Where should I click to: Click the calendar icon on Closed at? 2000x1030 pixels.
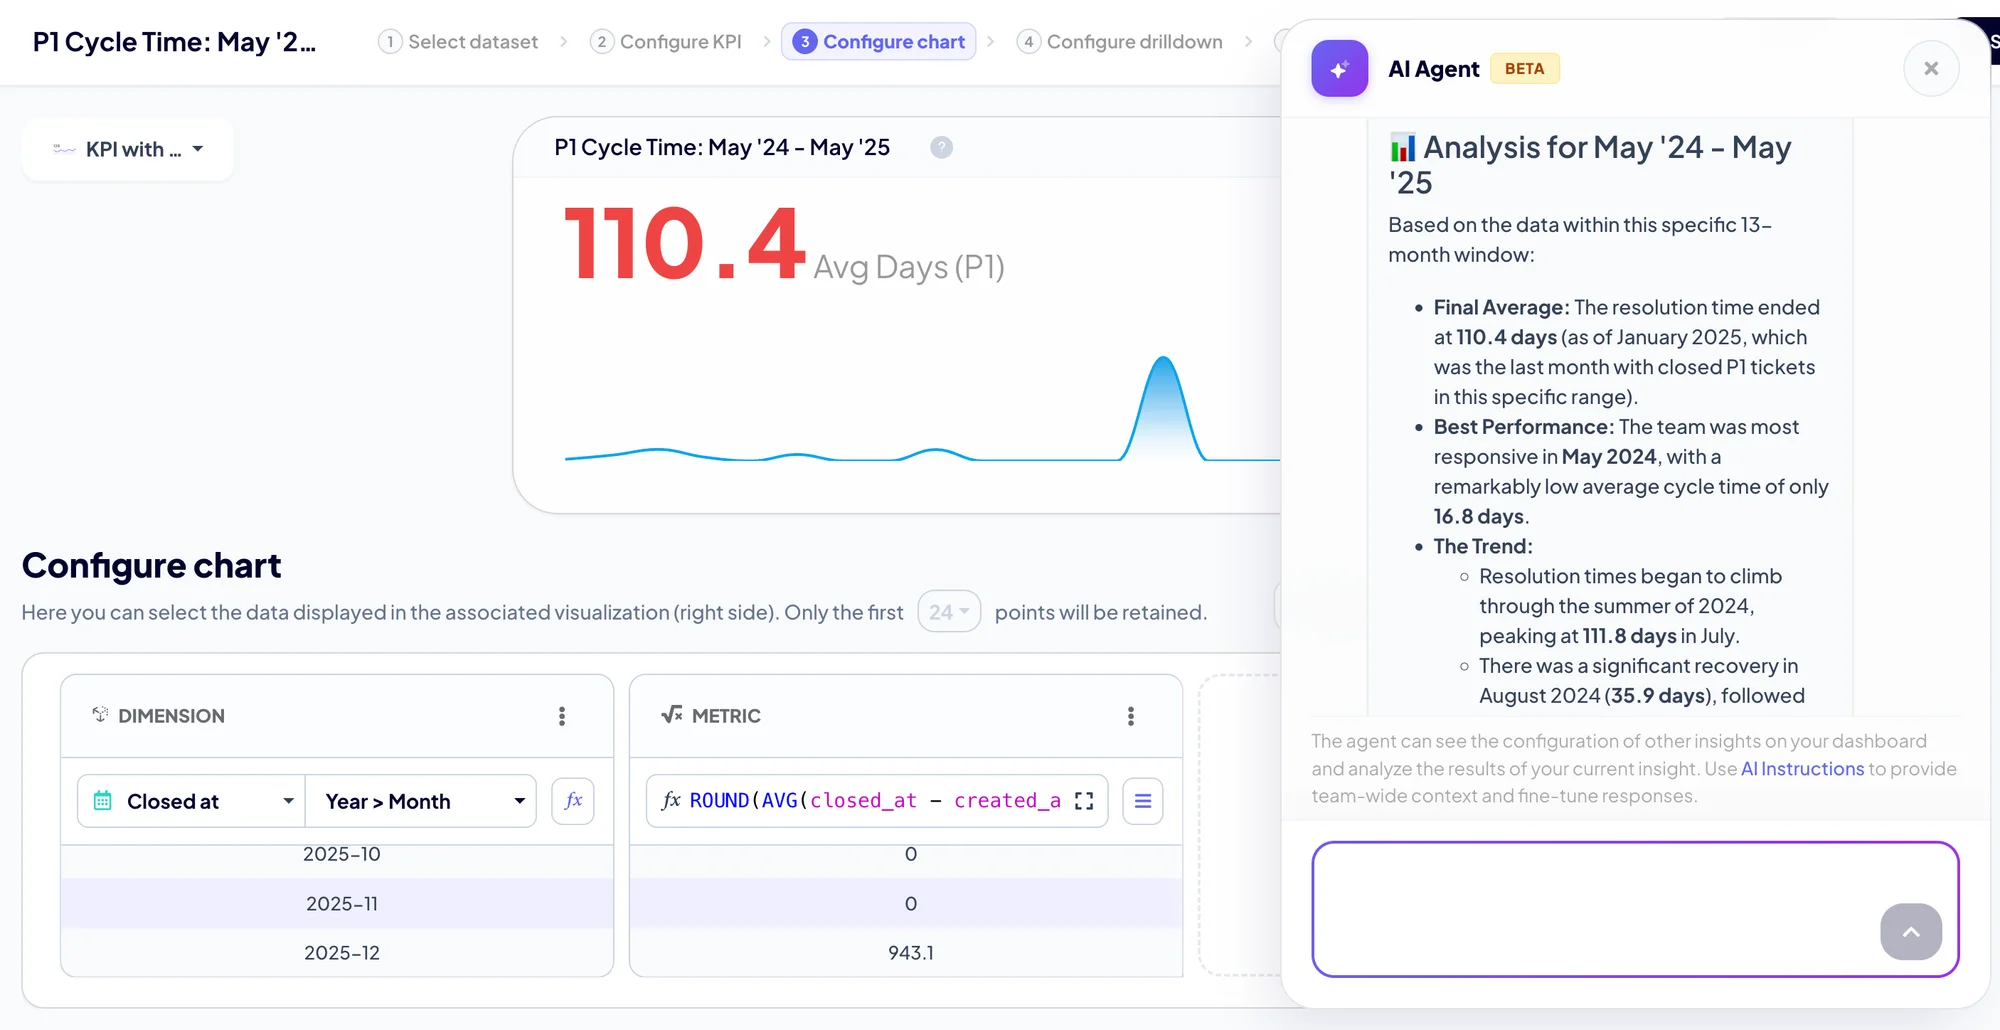[x=102, y=801]
